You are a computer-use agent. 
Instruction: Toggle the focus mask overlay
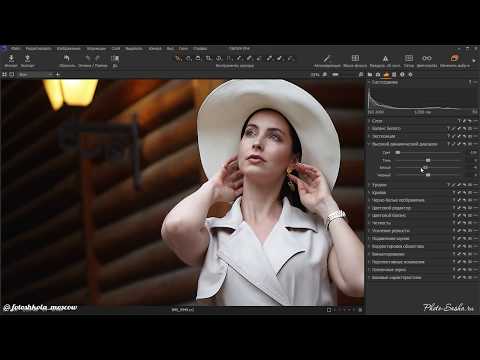coord(355,59)
